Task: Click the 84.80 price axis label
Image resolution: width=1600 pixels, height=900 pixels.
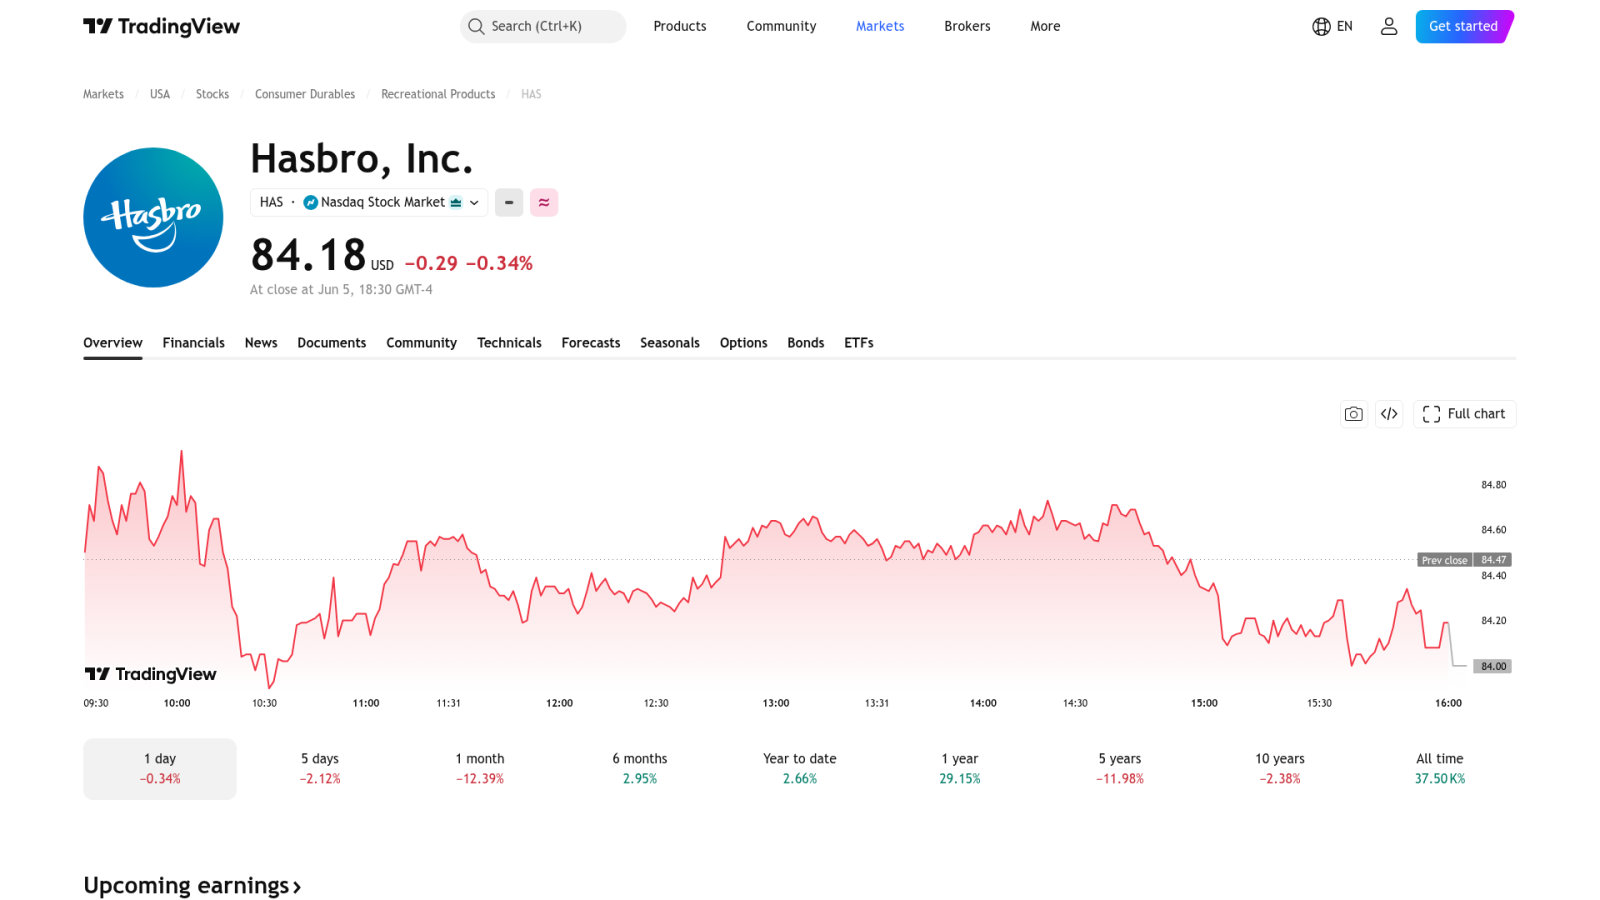Action: pyautogui.click(x=1493, y=485)
